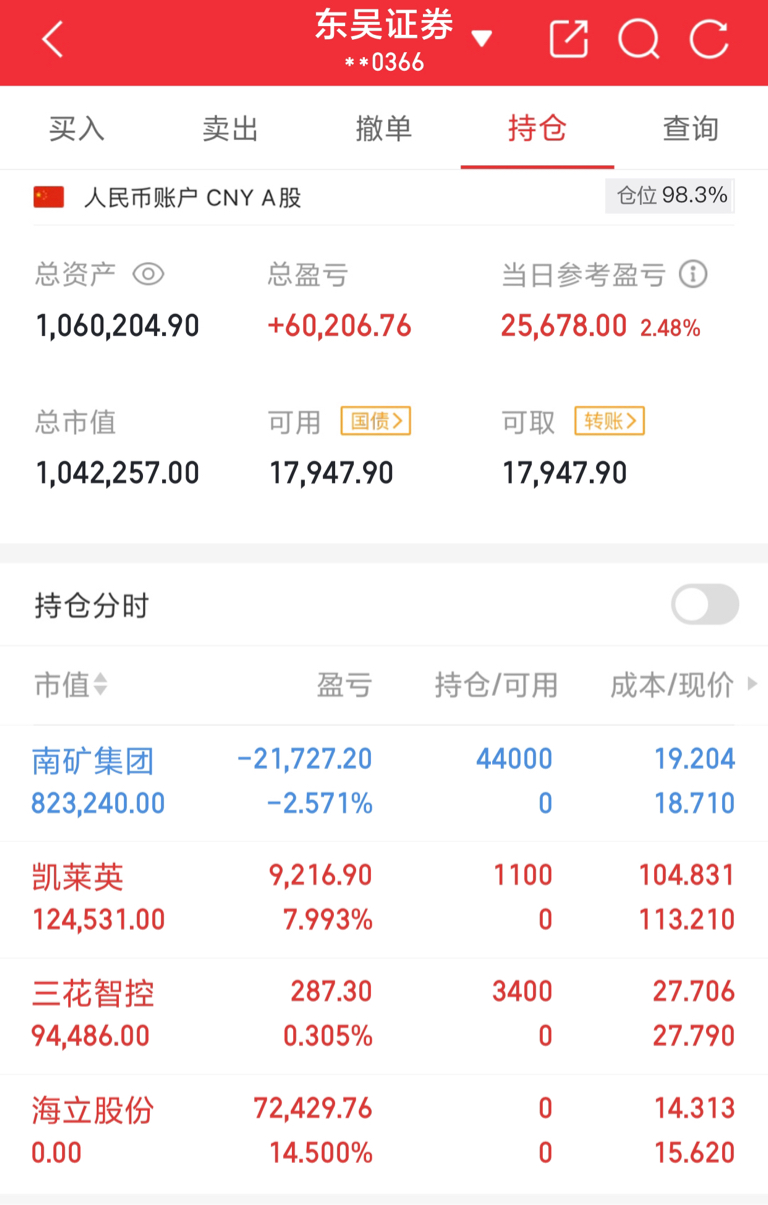Open the 撤单 tab
The image size is (768, 1205).
(x=384, y=129)
